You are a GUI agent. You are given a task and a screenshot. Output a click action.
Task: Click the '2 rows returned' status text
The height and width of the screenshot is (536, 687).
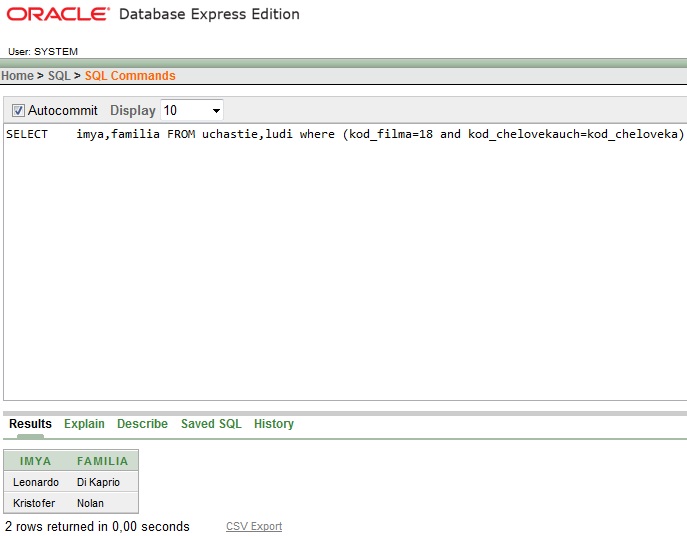[97, 526]
